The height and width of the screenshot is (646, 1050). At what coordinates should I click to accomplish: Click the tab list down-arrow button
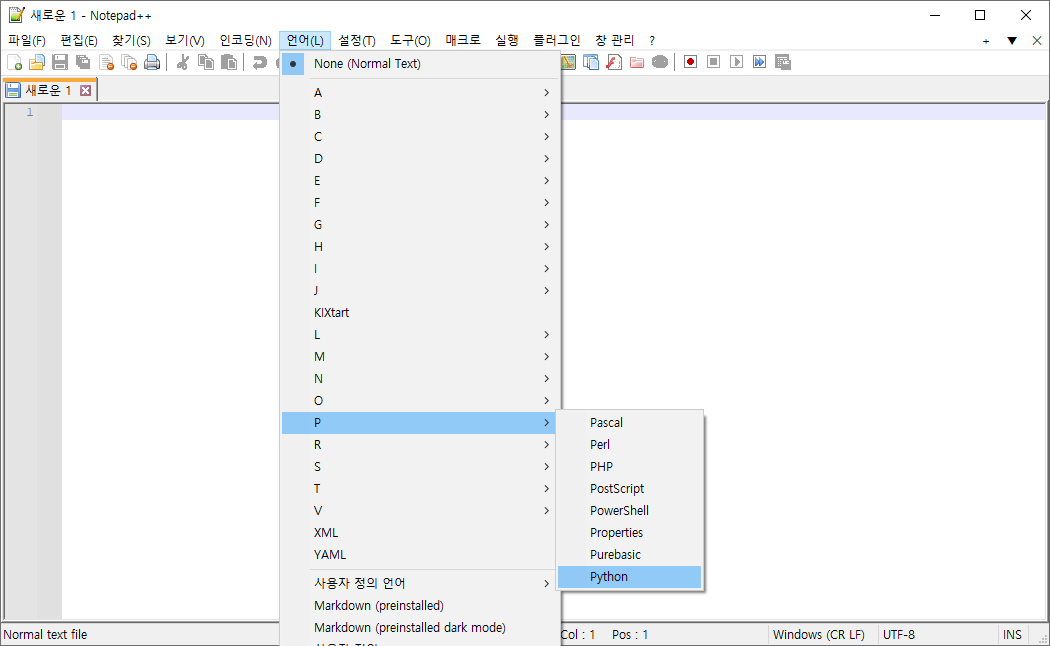(x=1012, y=41)
